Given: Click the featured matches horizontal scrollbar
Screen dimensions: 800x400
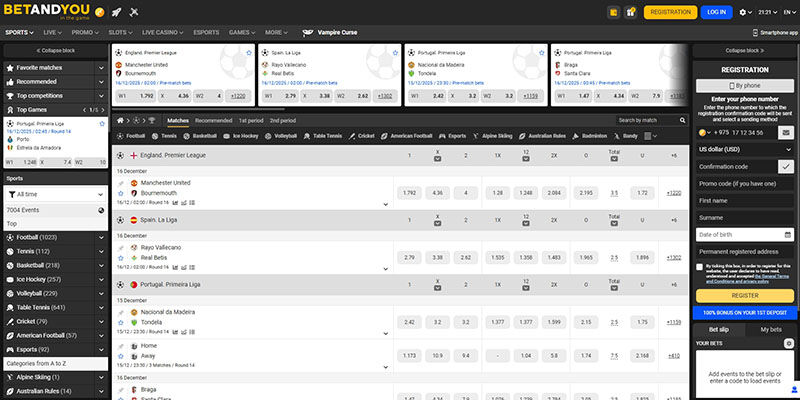Looking at the screenshot, I should click(198, 109).
